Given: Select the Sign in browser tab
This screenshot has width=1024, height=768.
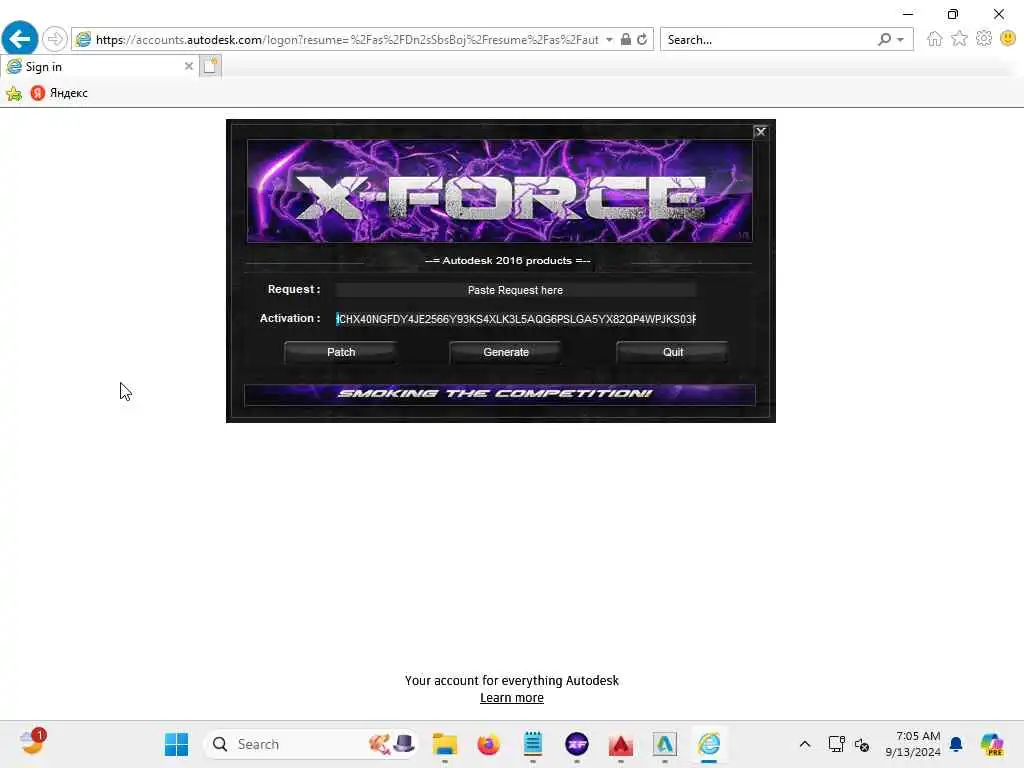Looking at the screenshot, I should pyautogui.click(x=98, y=66).
